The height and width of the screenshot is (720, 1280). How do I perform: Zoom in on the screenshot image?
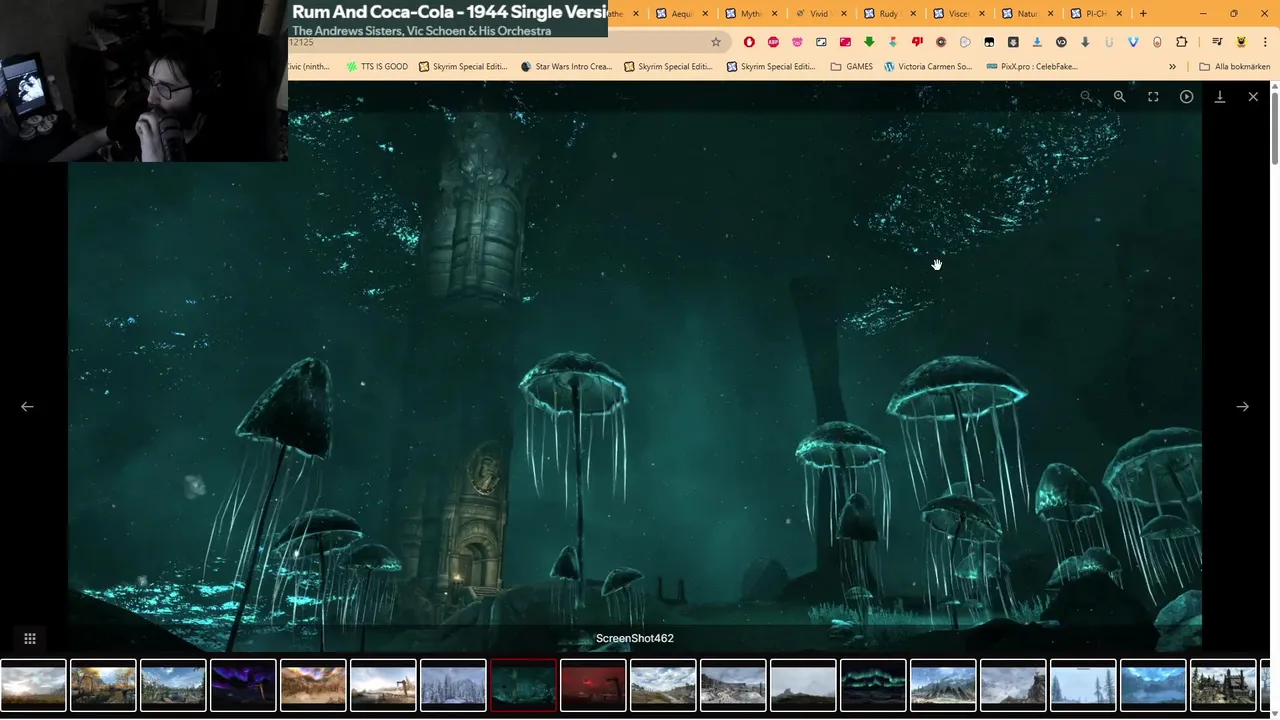[1119, 97]
